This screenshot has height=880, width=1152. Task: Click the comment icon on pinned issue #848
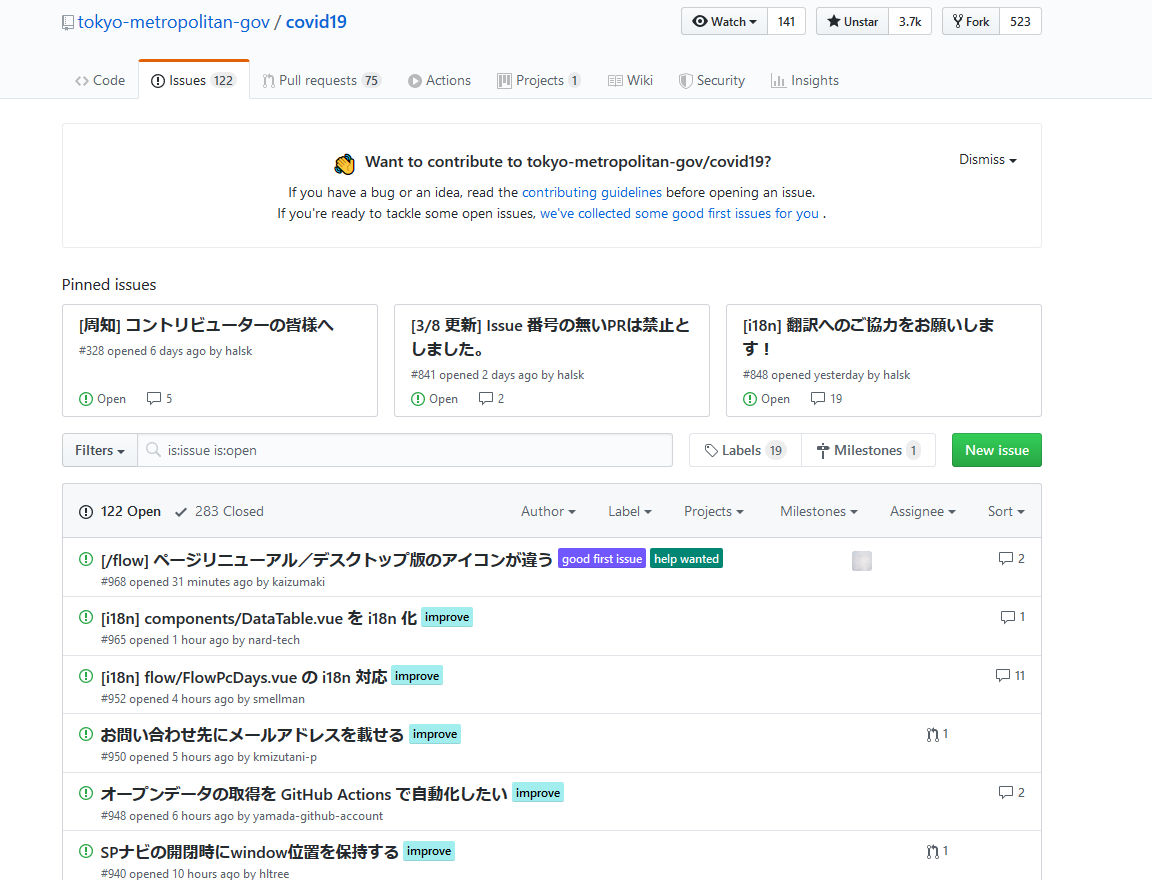pyautogui.click(x=818, y=398)
